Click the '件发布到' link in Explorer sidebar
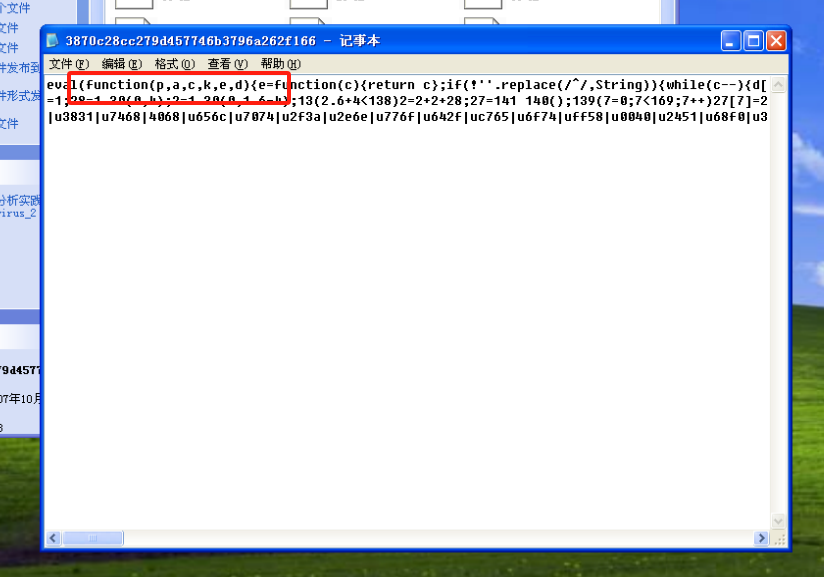The height and width of the screenshot is (577, 824). [20, 68]
